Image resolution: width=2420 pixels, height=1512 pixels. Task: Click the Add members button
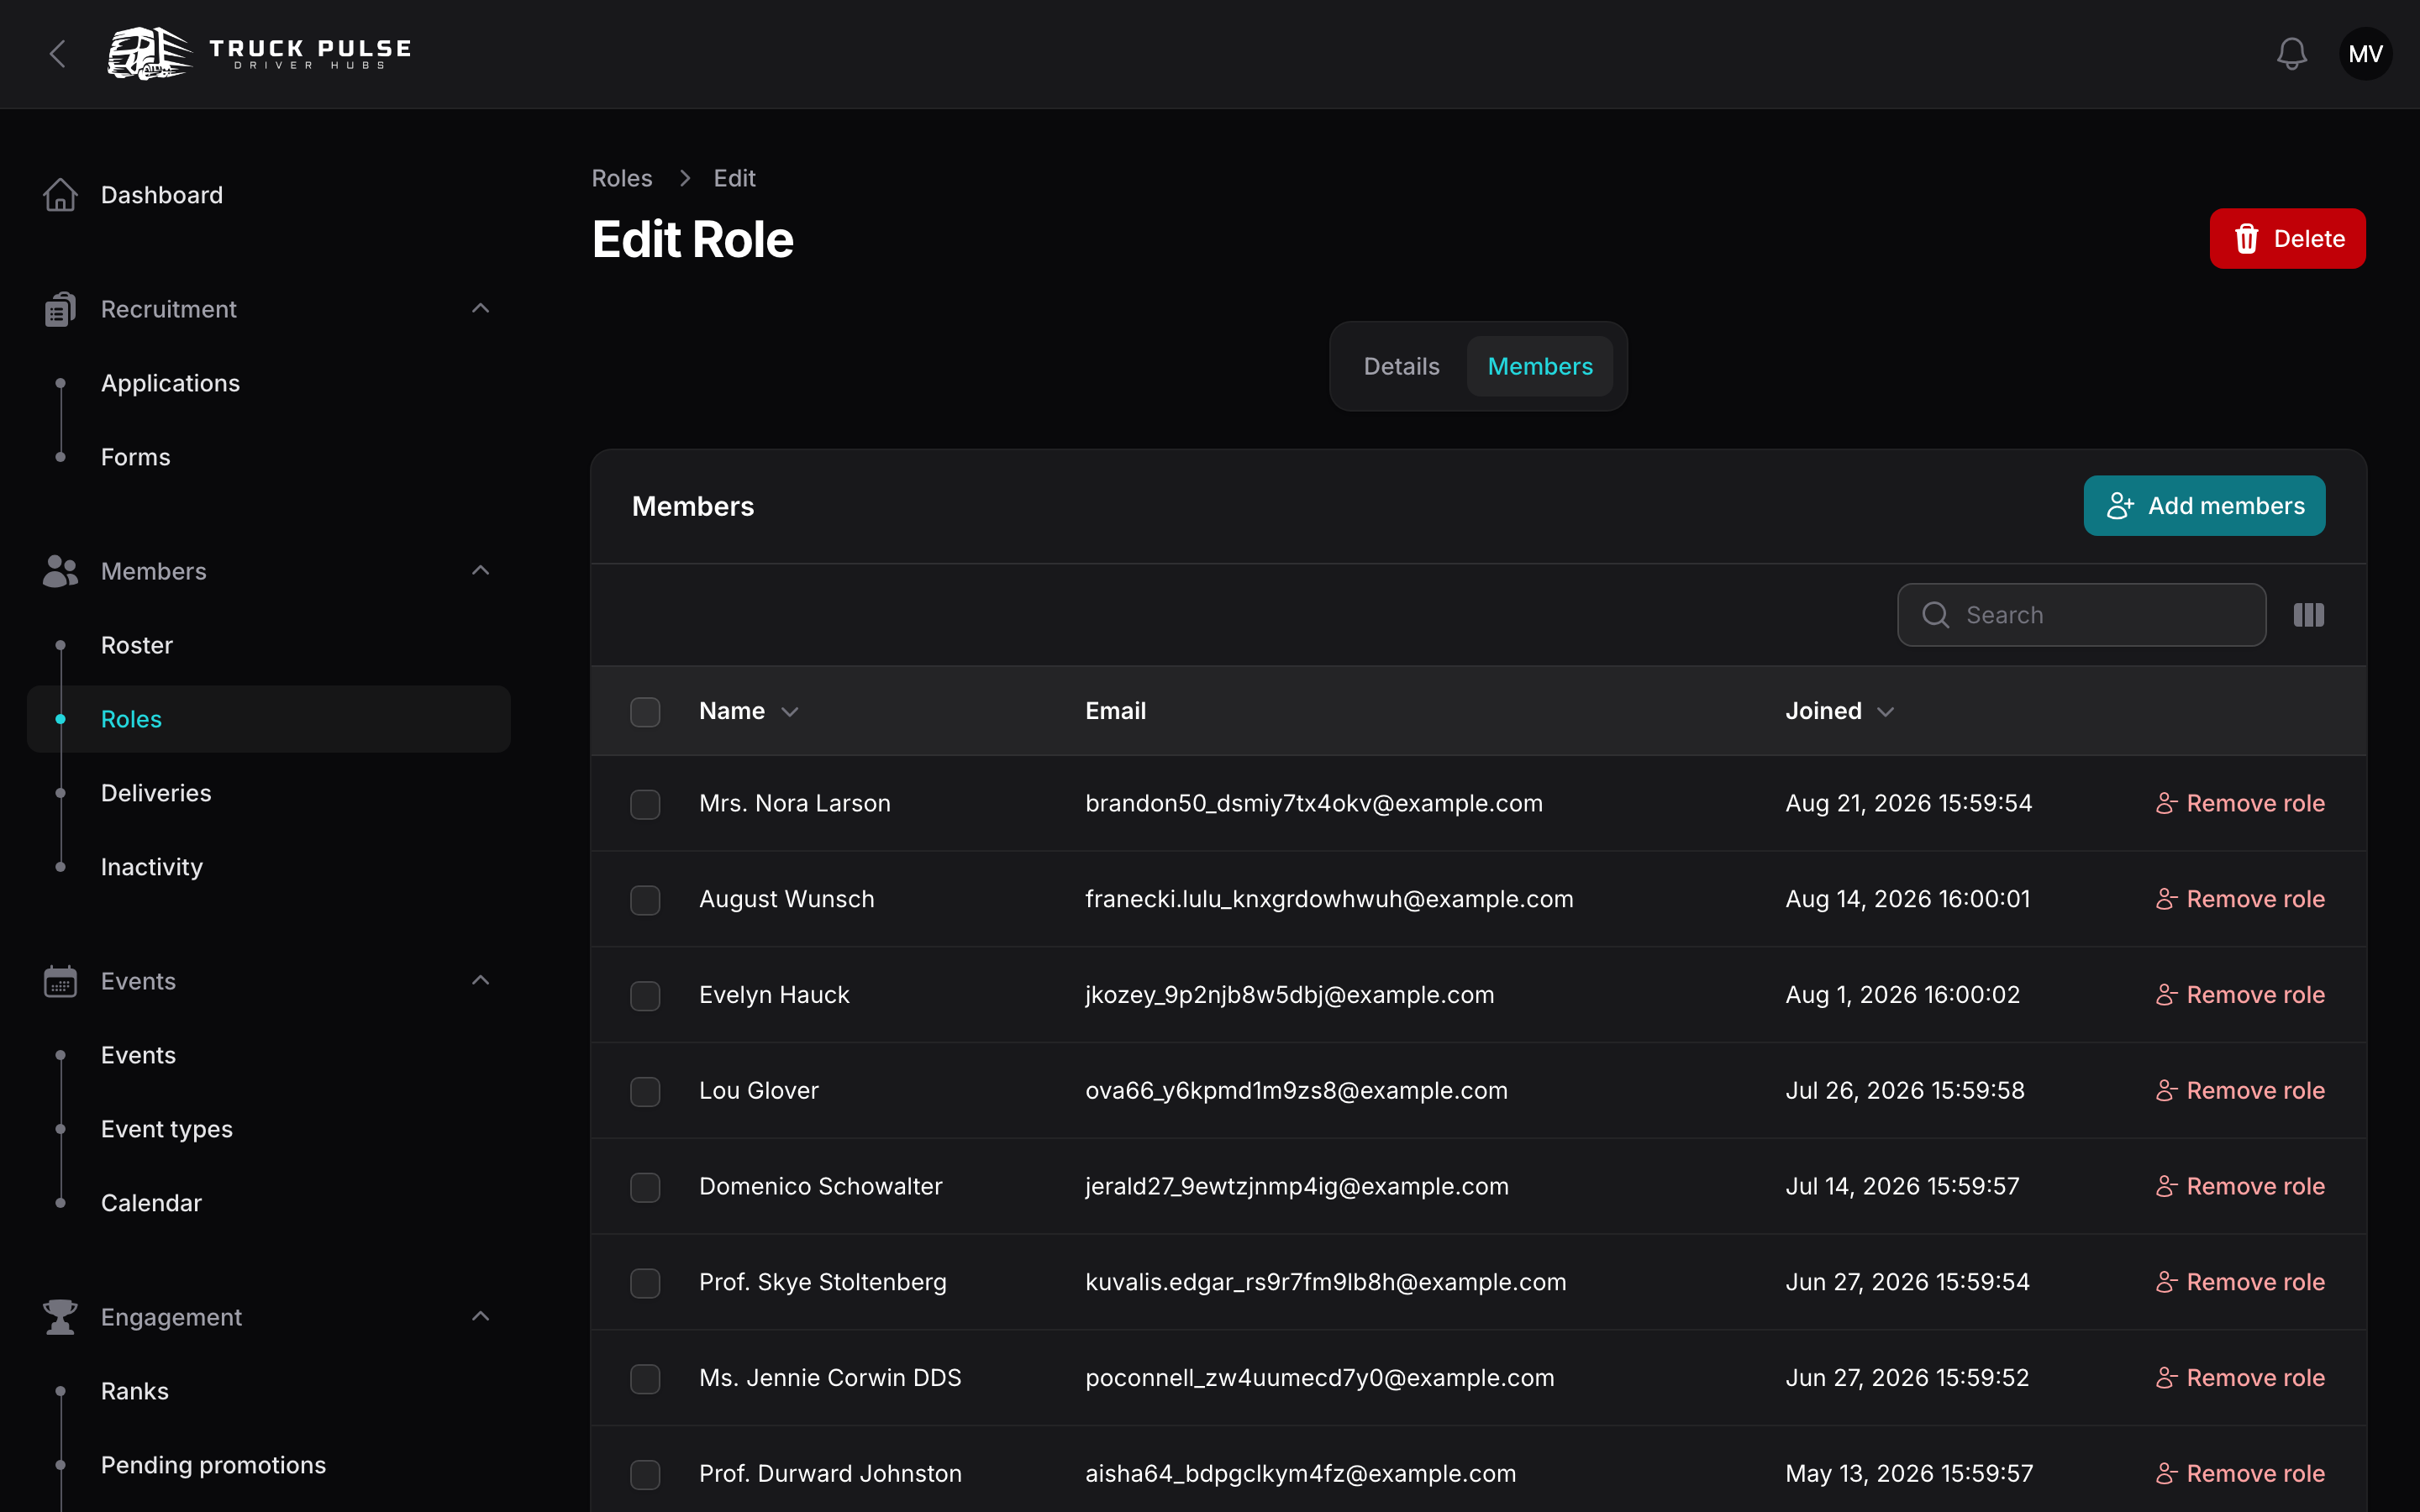tap(2204, 506)
